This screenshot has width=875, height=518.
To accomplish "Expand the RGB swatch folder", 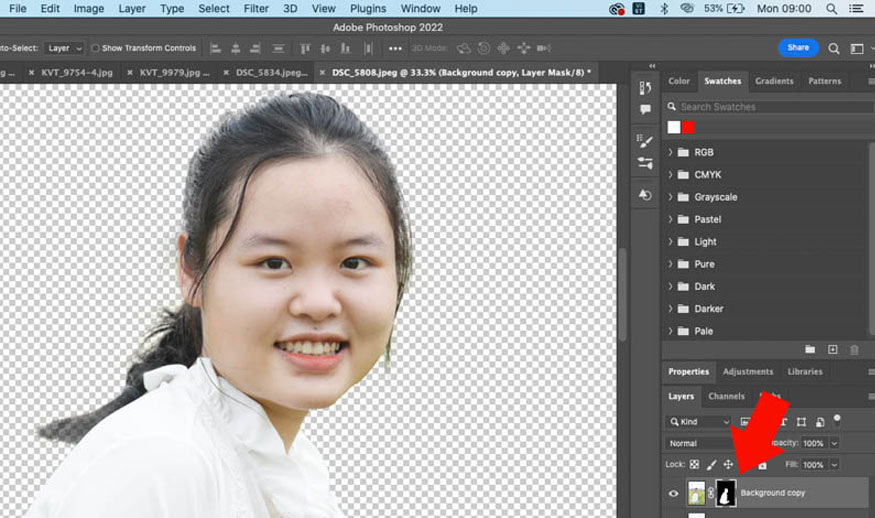I will point(671,152).
